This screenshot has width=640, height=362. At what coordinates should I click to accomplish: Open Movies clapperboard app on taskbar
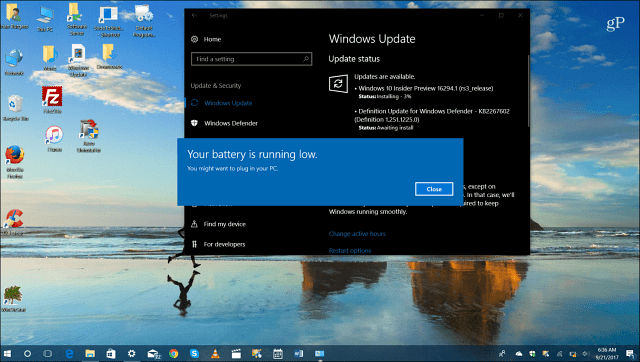pyautogui.click(x=236, y=353)
